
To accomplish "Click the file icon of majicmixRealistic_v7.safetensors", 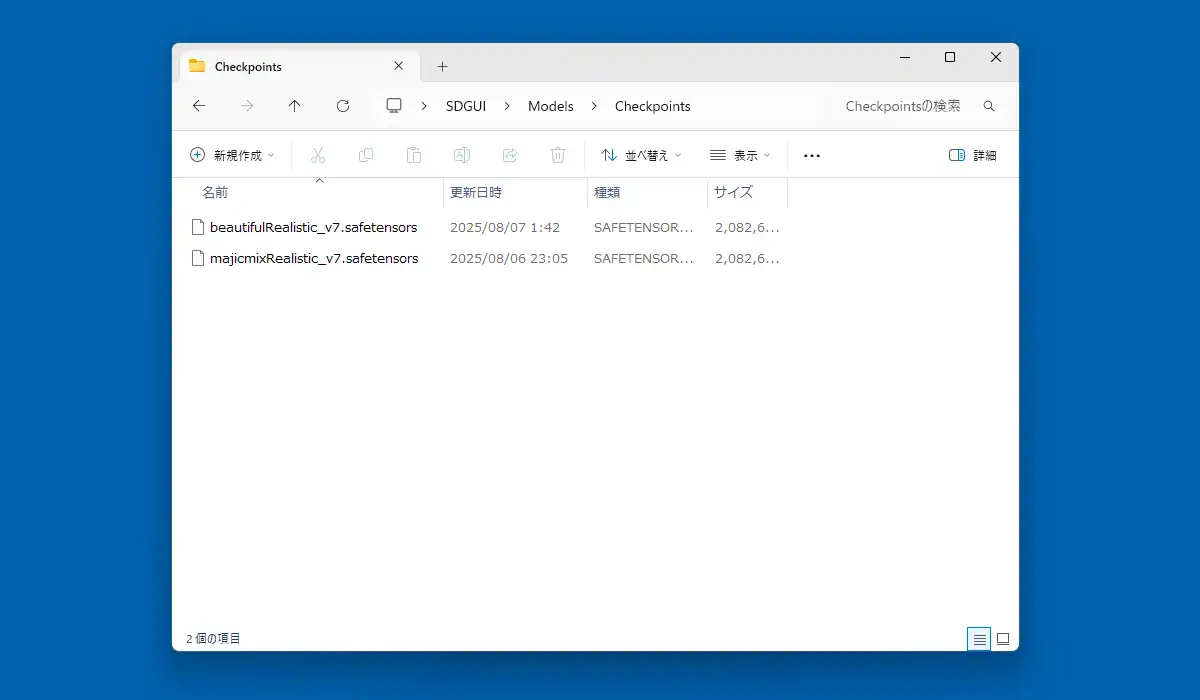I will [x=198, y=258].
